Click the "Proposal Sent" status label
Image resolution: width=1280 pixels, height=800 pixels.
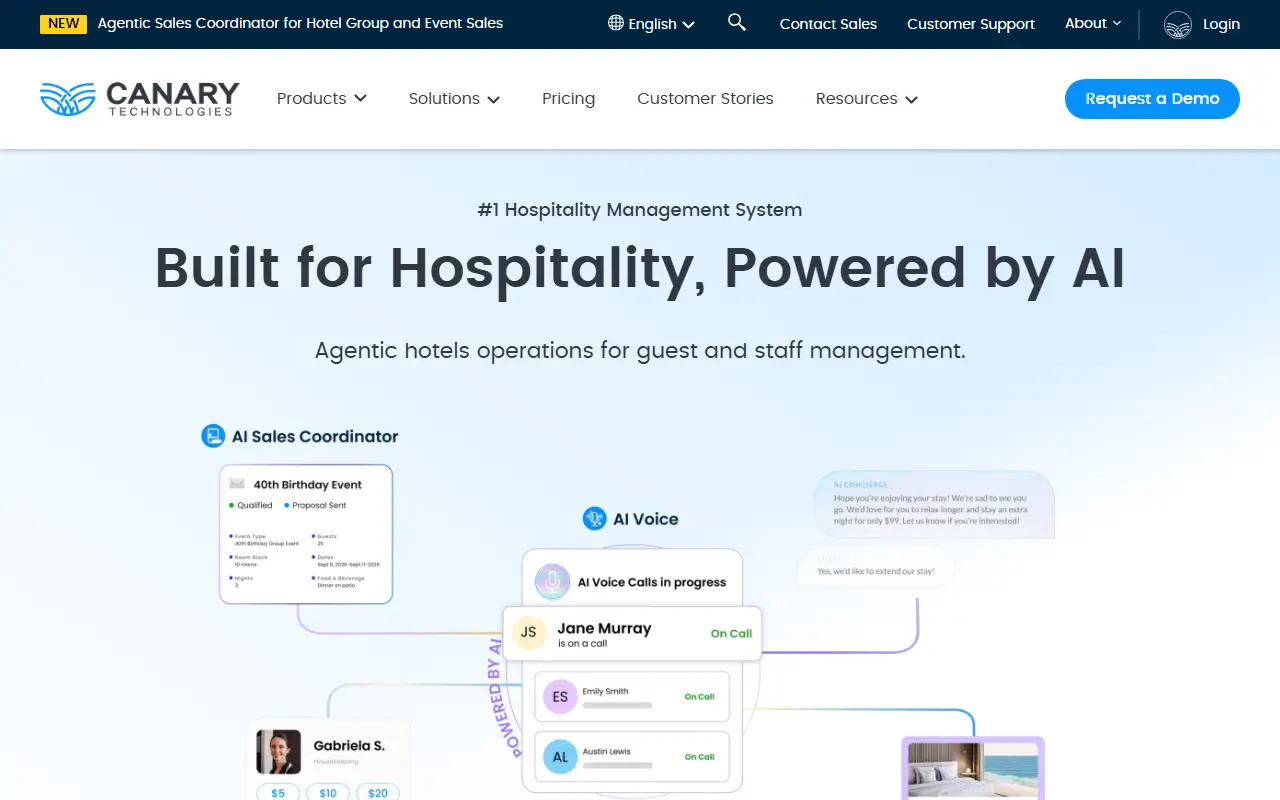click(320, 505)
